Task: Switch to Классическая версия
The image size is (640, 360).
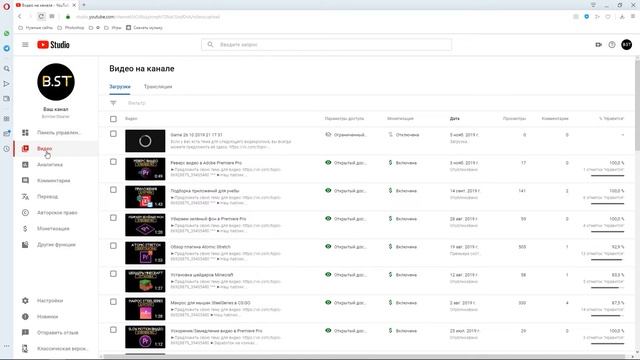Action: click(x=56, y=349)
